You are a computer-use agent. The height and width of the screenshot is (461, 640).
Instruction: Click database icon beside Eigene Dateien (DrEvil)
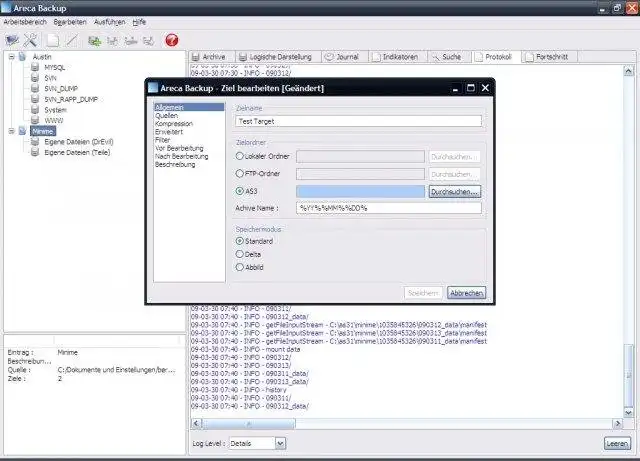(x=35, y=141)
